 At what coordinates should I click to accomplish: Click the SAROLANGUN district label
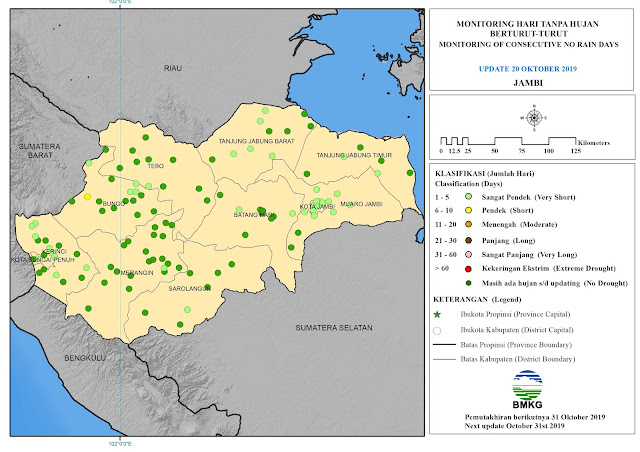click(190, 288)
